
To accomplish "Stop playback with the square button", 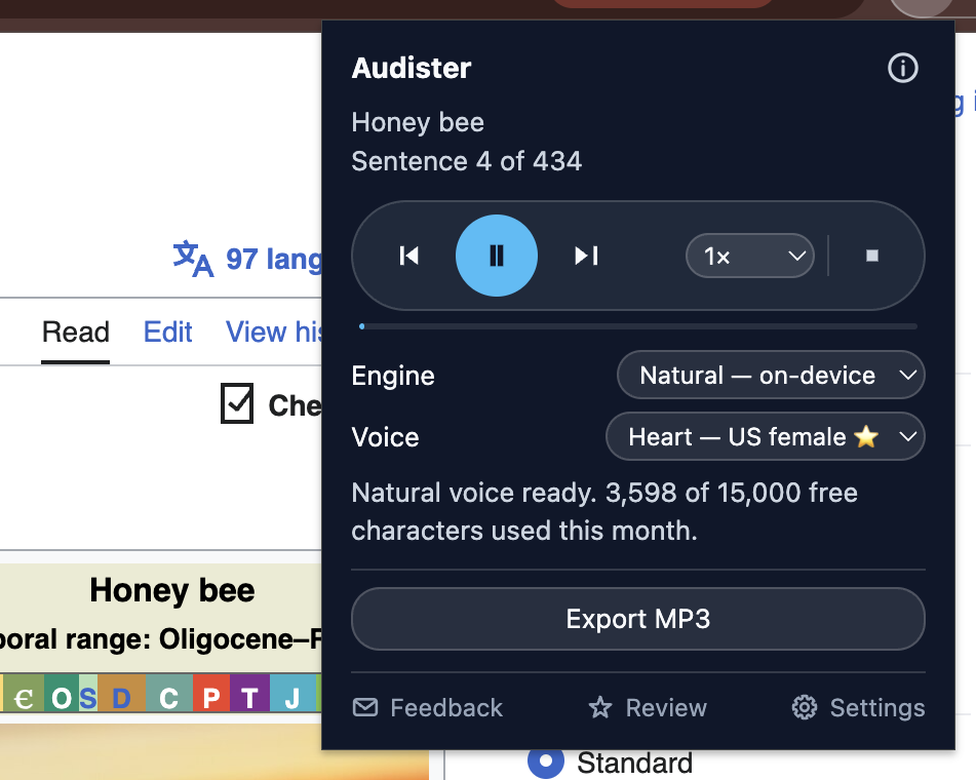I will point(872,255).
